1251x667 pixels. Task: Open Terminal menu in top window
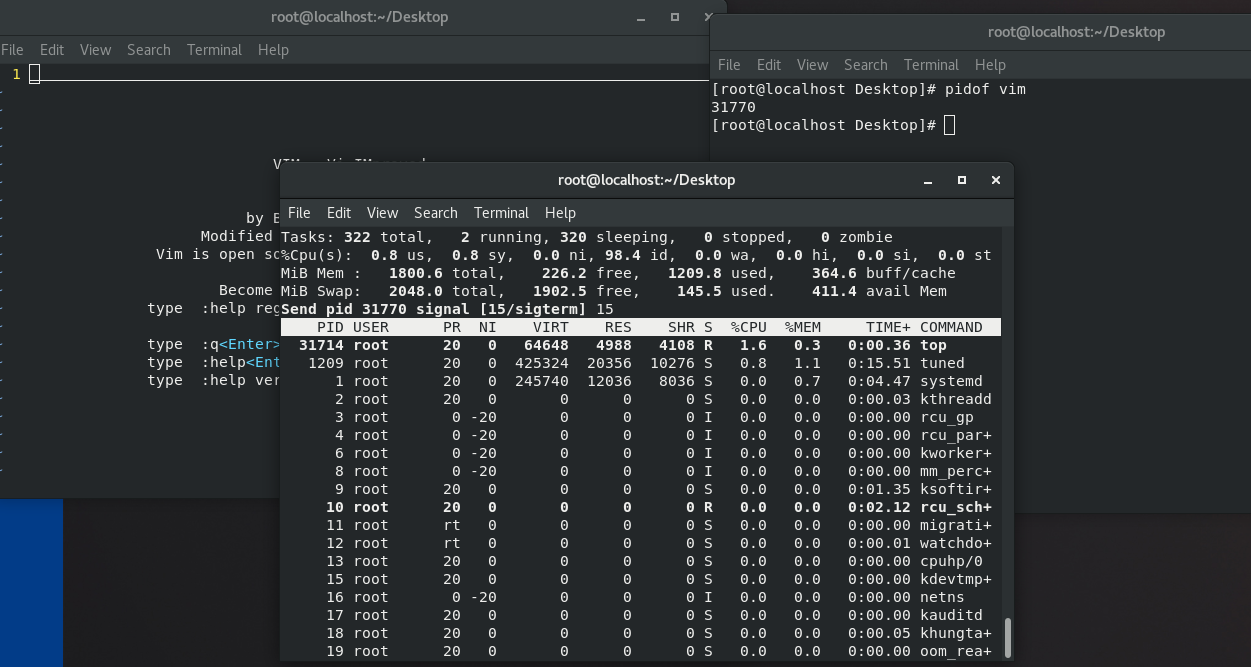point(501,213)
